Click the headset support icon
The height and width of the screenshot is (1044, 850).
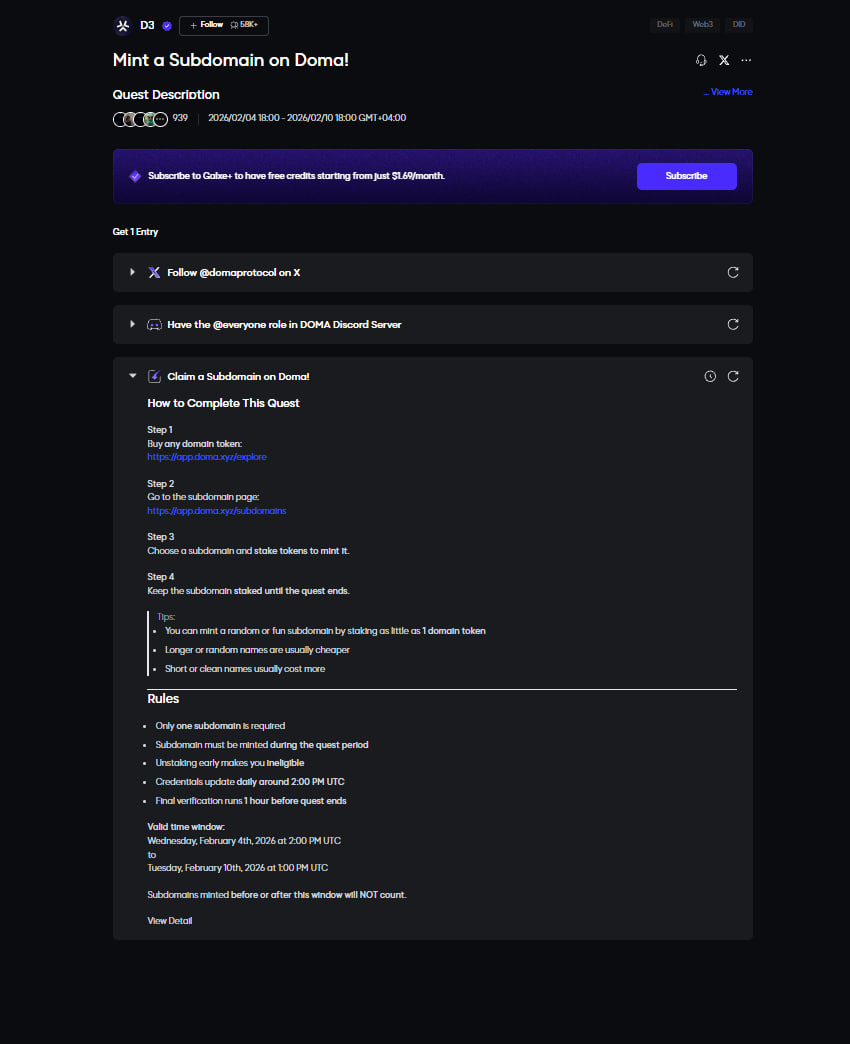pos(701,60)
